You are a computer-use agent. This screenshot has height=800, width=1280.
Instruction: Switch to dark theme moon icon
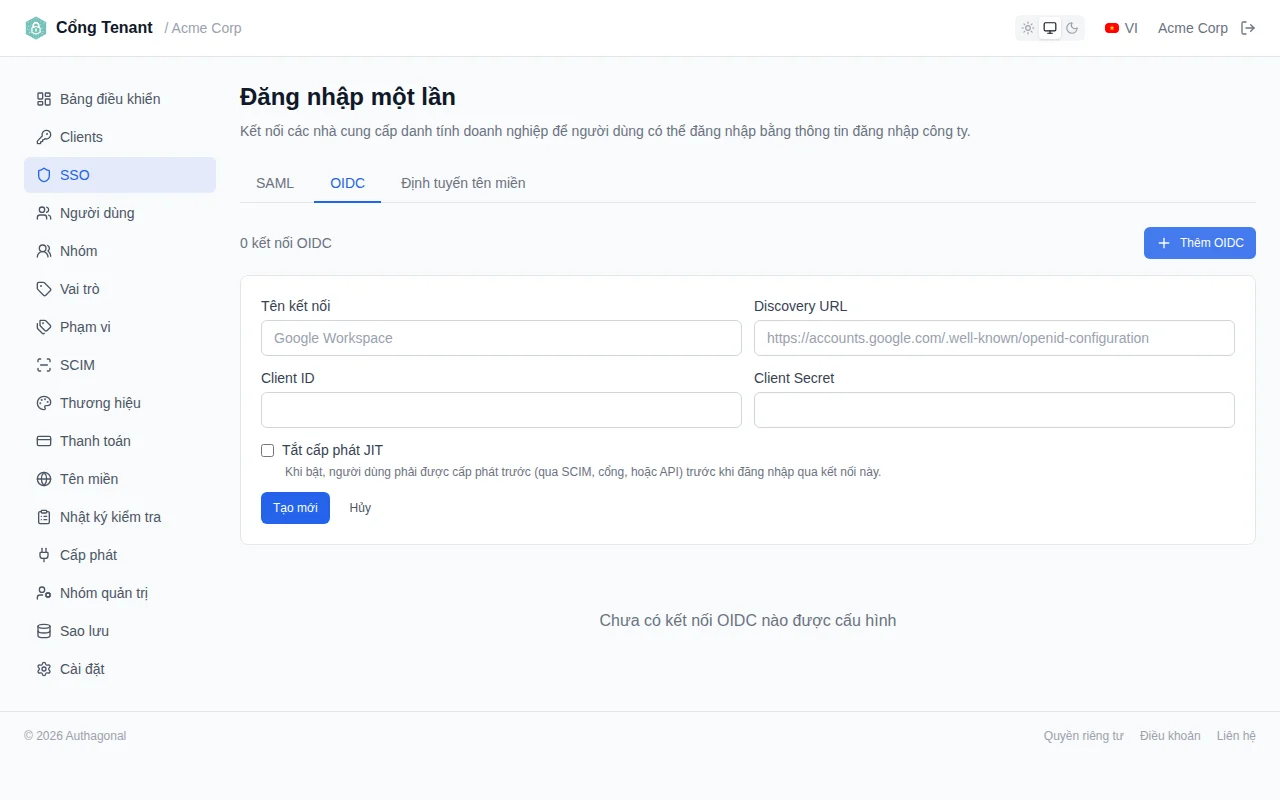pyautogui.click(x=1072, y=28)
